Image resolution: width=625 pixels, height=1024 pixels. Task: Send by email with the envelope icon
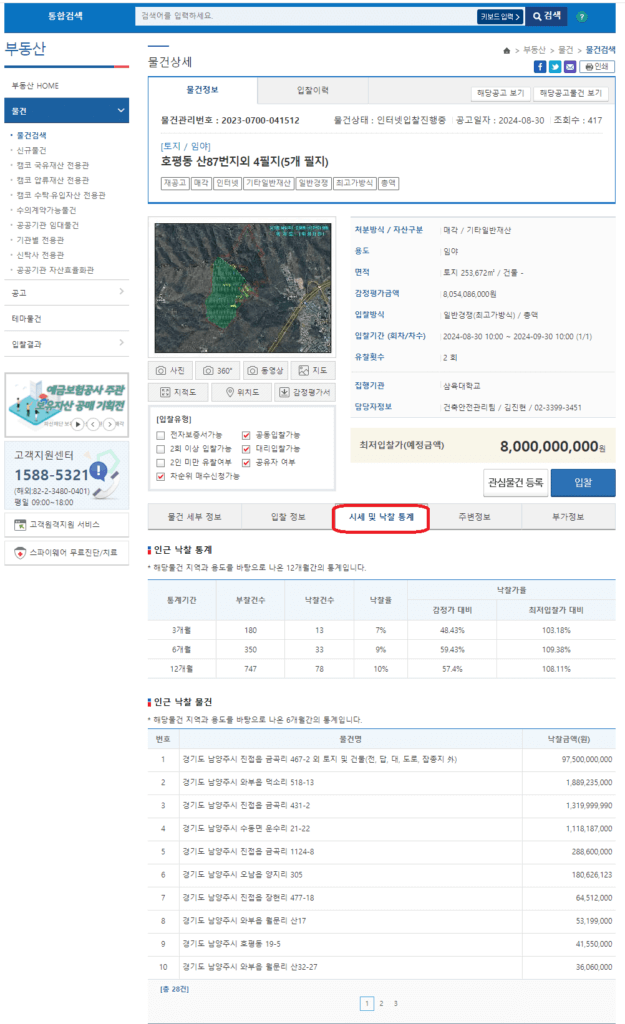click(570, 67)
